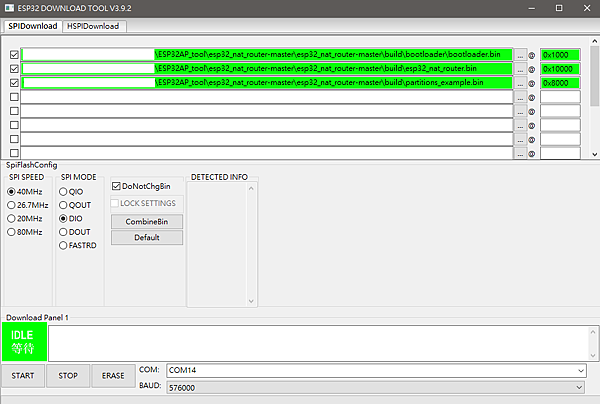
Task: Click the @ symbol beside address 0x1000
Action: coord(532,55)
